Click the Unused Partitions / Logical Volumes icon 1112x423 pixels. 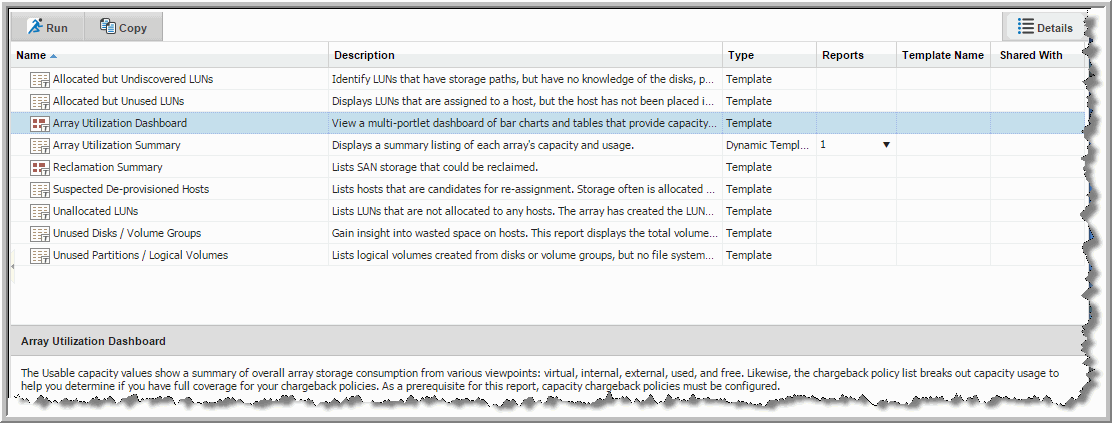click(40, 256)
